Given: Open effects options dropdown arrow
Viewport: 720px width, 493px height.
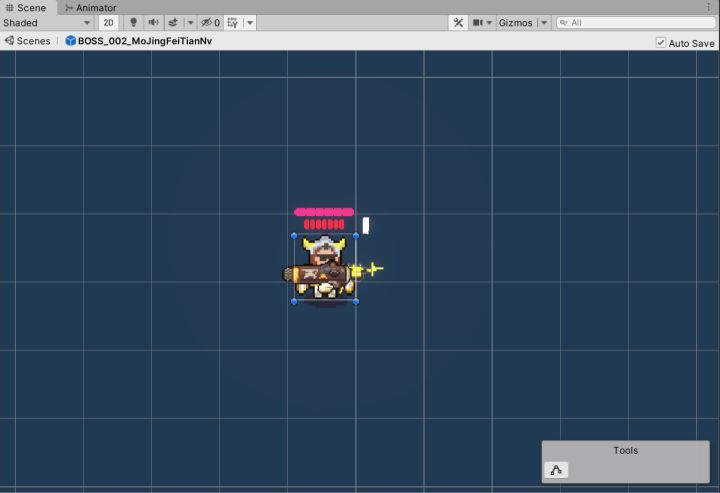Looking at the screenshot, I should coord(190,22).
